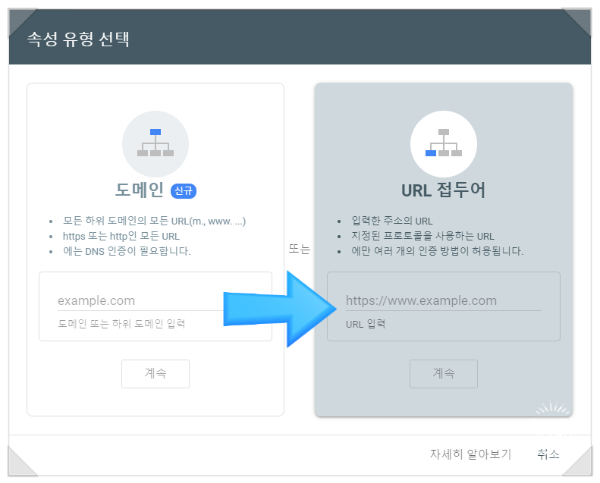Open the 자세히 알아보기 link
The width and height of the screenshot is (600, 483).
coord(470,454)
